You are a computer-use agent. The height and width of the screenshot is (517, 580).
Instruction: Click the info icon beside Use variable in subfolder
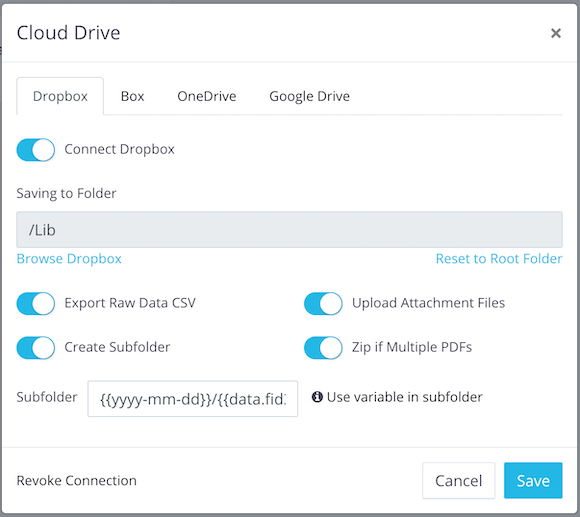pos(317,397)
